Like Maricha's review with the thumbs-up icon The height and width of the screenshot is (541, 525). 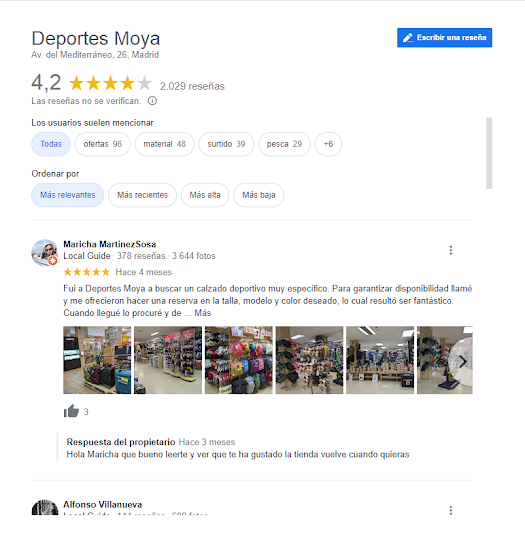[71, 411]
